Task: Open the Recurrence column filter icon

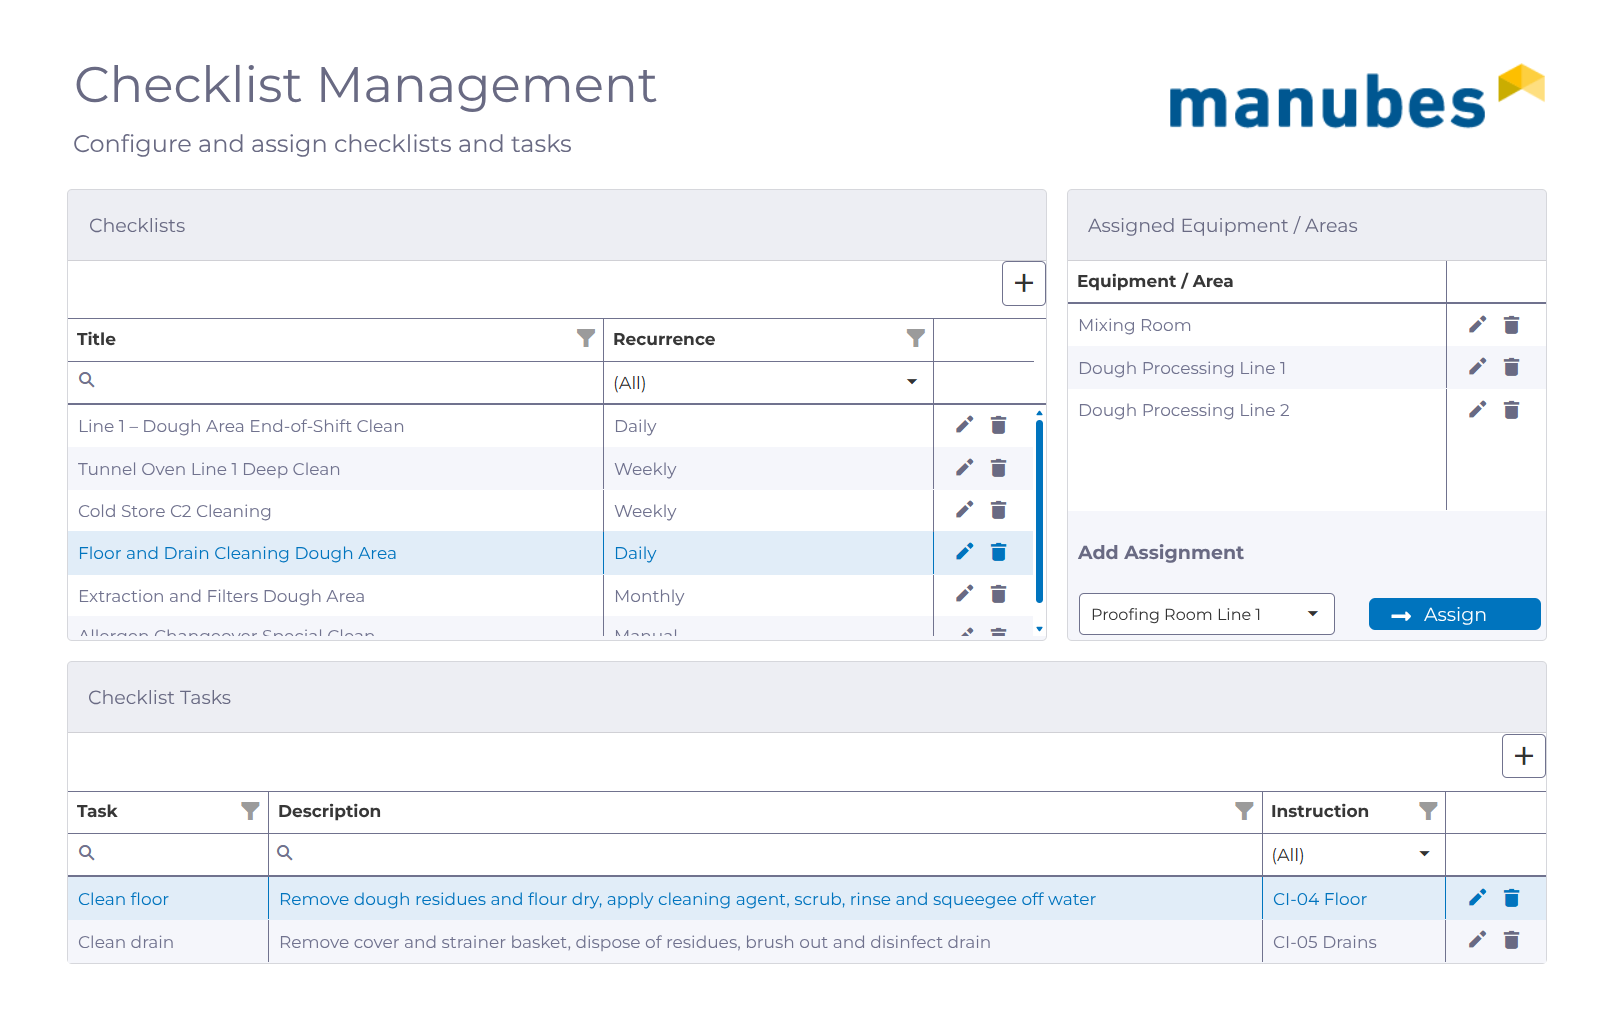Action: click(915, 338)
